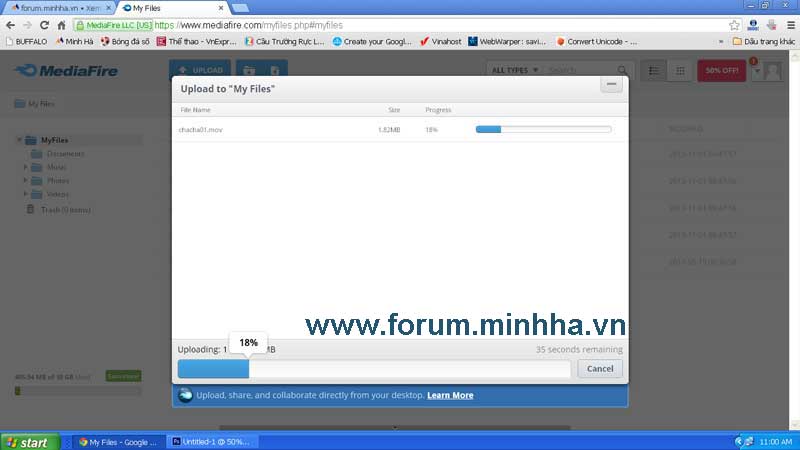
Task: Bookmark this page with star icon
Action: tap(734, 25)
